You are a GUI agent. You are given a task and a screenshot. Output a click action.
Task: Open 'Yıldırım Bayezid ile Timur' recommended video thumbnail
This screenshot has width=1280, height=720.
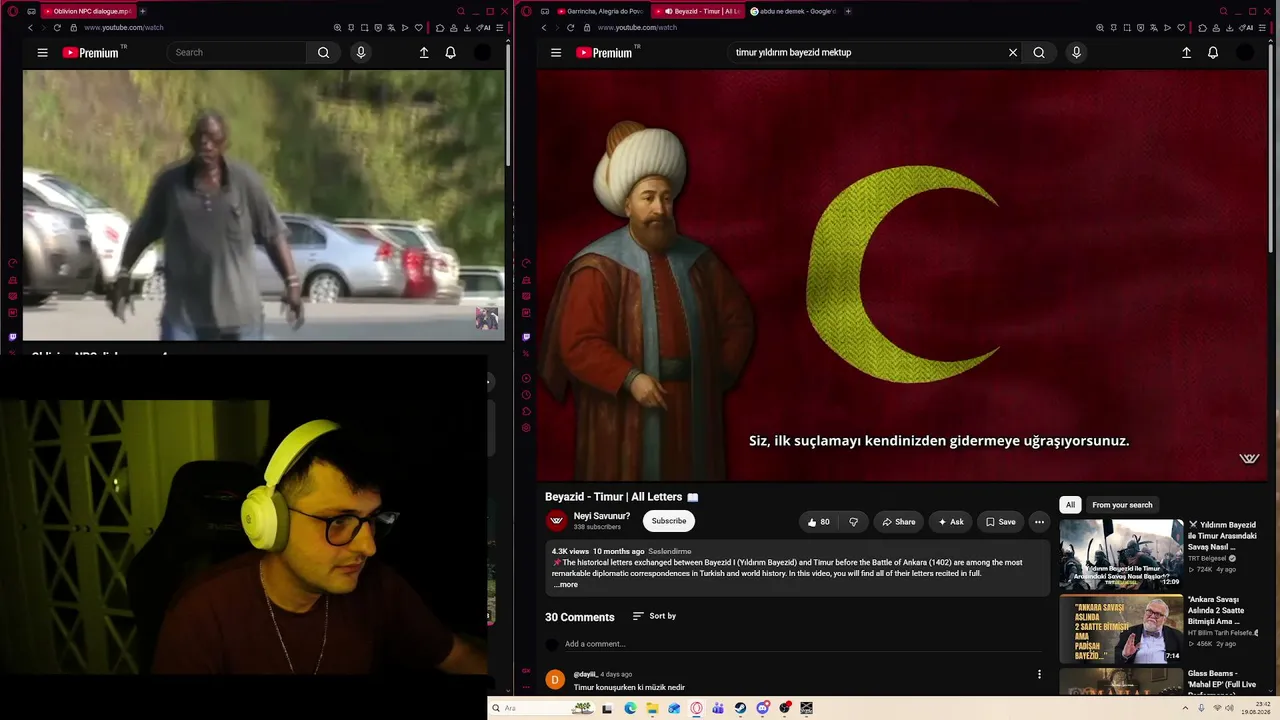pos(1121,554)
